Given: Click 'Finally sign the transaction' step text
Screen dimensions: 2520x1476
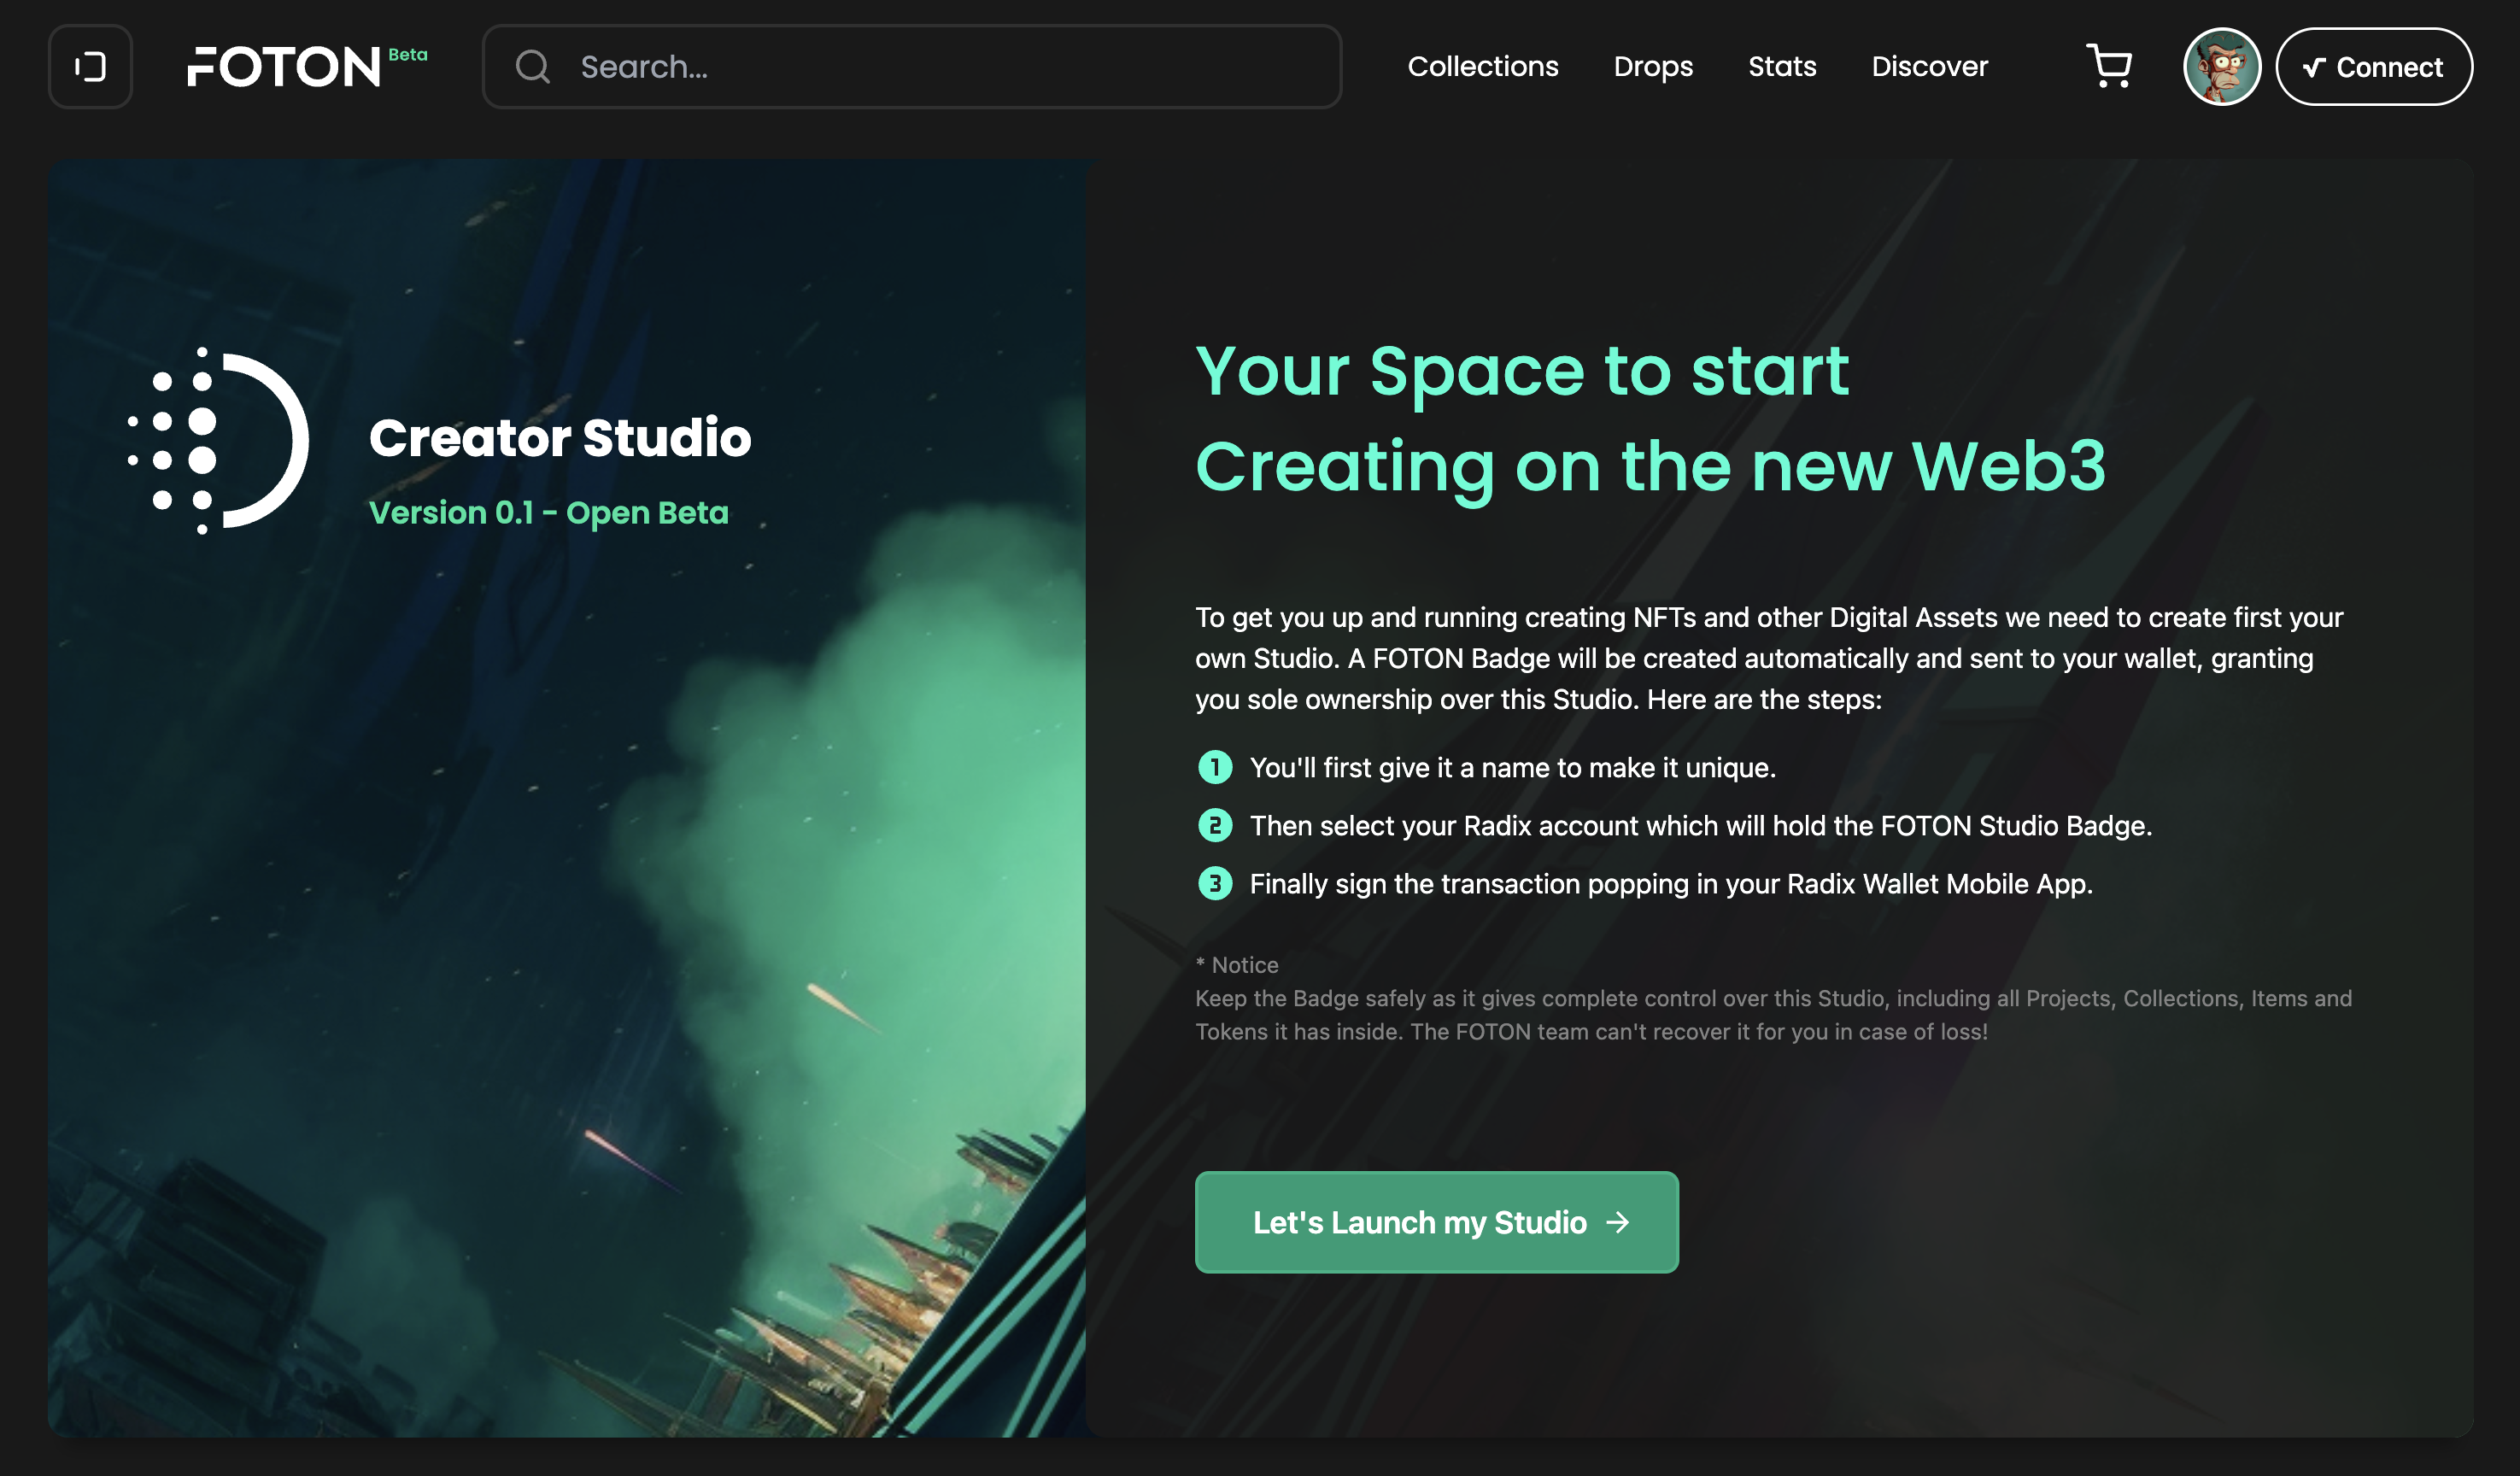Looking at the screenshot, I should 1671,884.
